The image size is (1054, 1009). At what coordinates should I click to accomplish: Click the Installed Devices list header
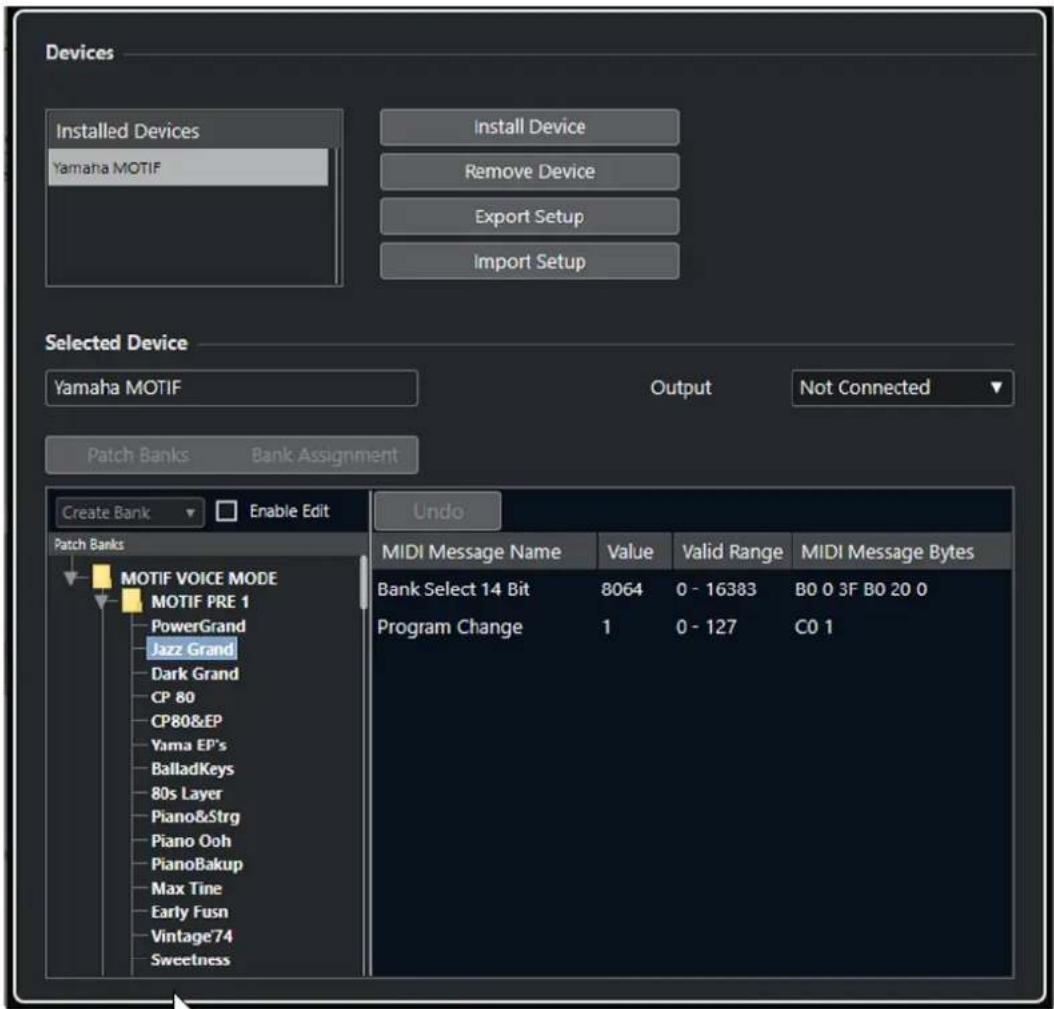[194, 130]
